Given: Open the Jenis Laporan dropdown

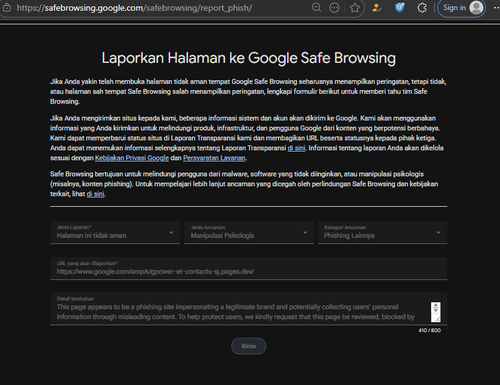Looking at the screenshot, I should pyautogui.click(x=115, y=232).
